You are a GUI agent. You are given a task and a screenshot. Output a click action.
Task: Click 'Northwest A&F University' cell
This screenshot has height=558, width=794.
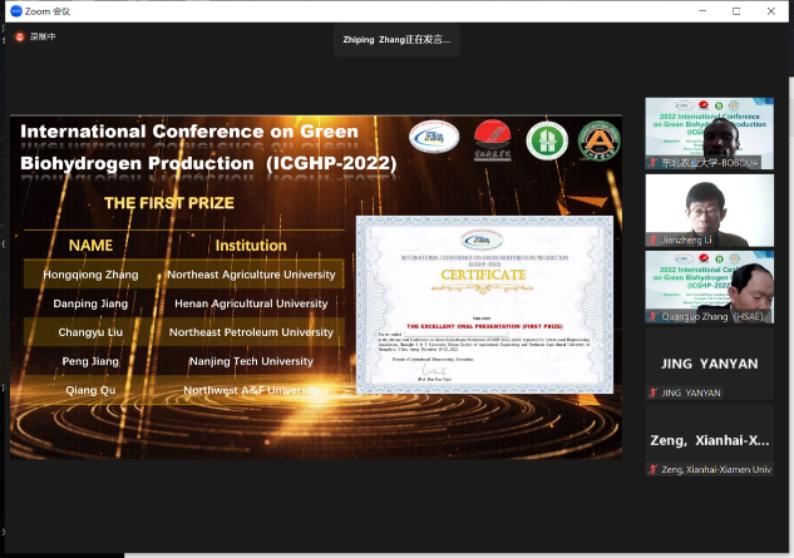point(251,390)
